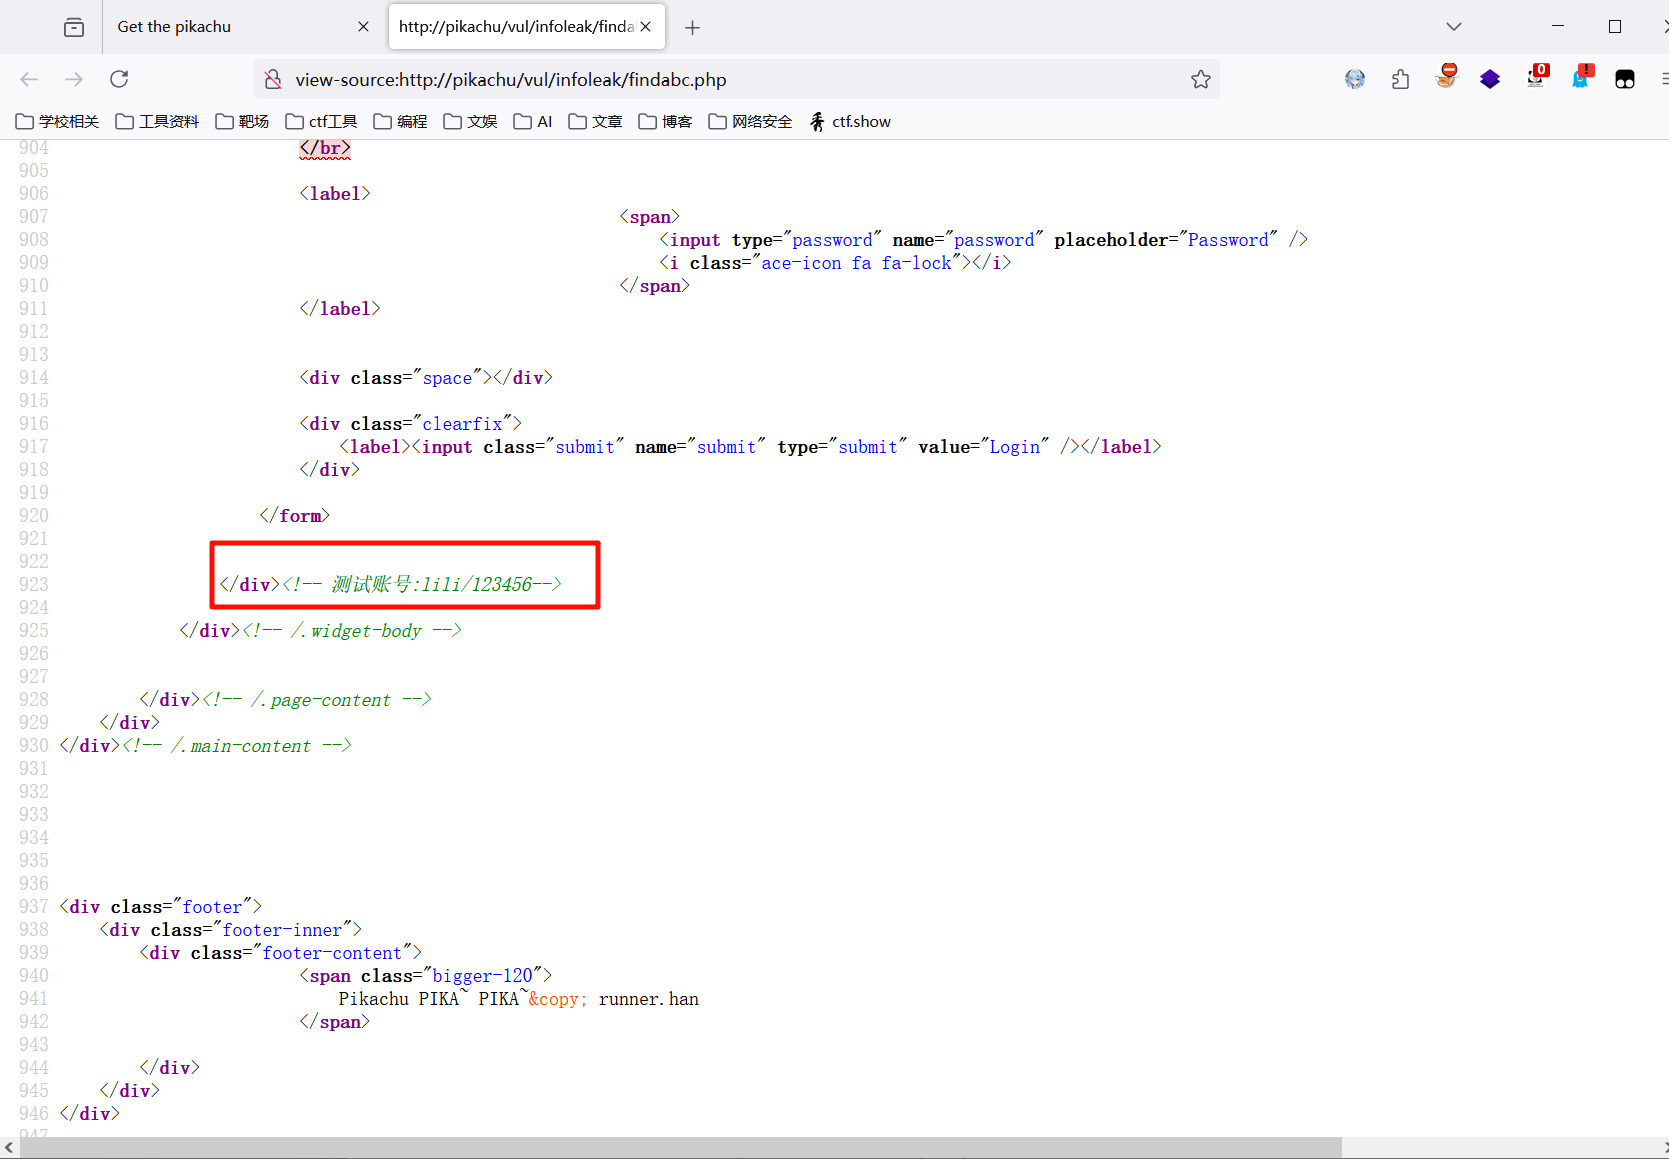Click the address bar URL field

point(735,80)
